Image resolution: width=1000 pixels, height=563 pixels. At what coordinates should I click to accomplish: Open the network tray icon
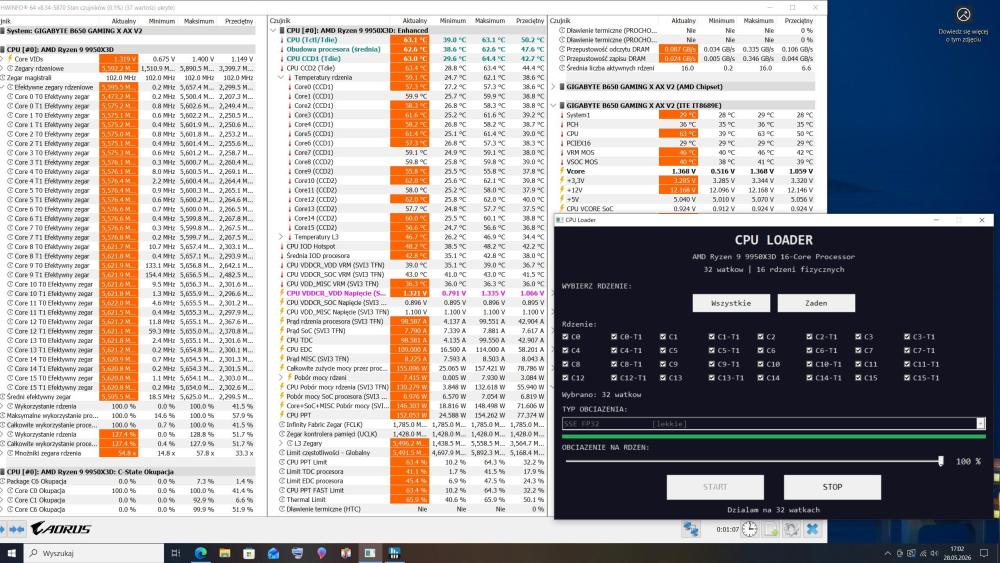pyautogui.click(x=923, y=553)
